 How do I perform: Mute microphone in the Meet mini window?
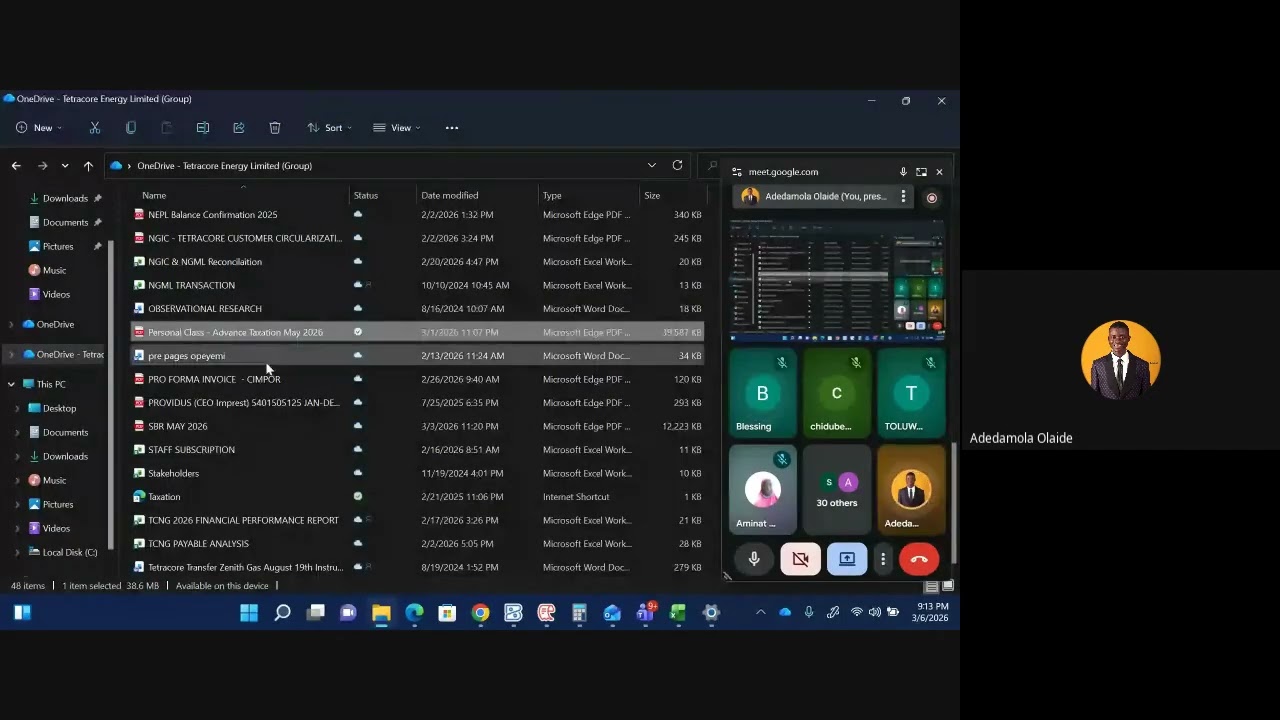tap(754, 560)
